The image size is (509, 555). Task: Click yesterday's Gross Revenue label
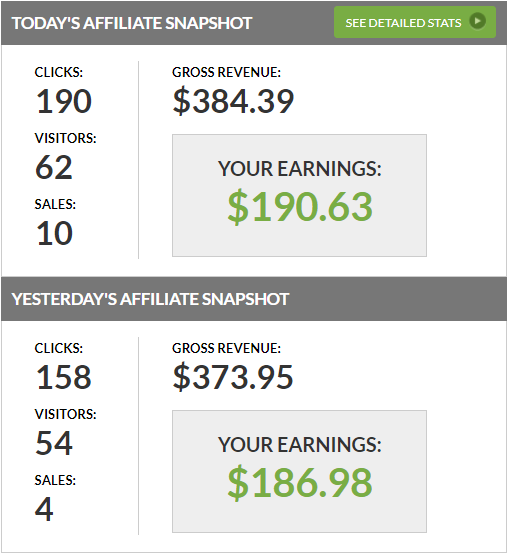pyautogui.click(x=227, y=348)
